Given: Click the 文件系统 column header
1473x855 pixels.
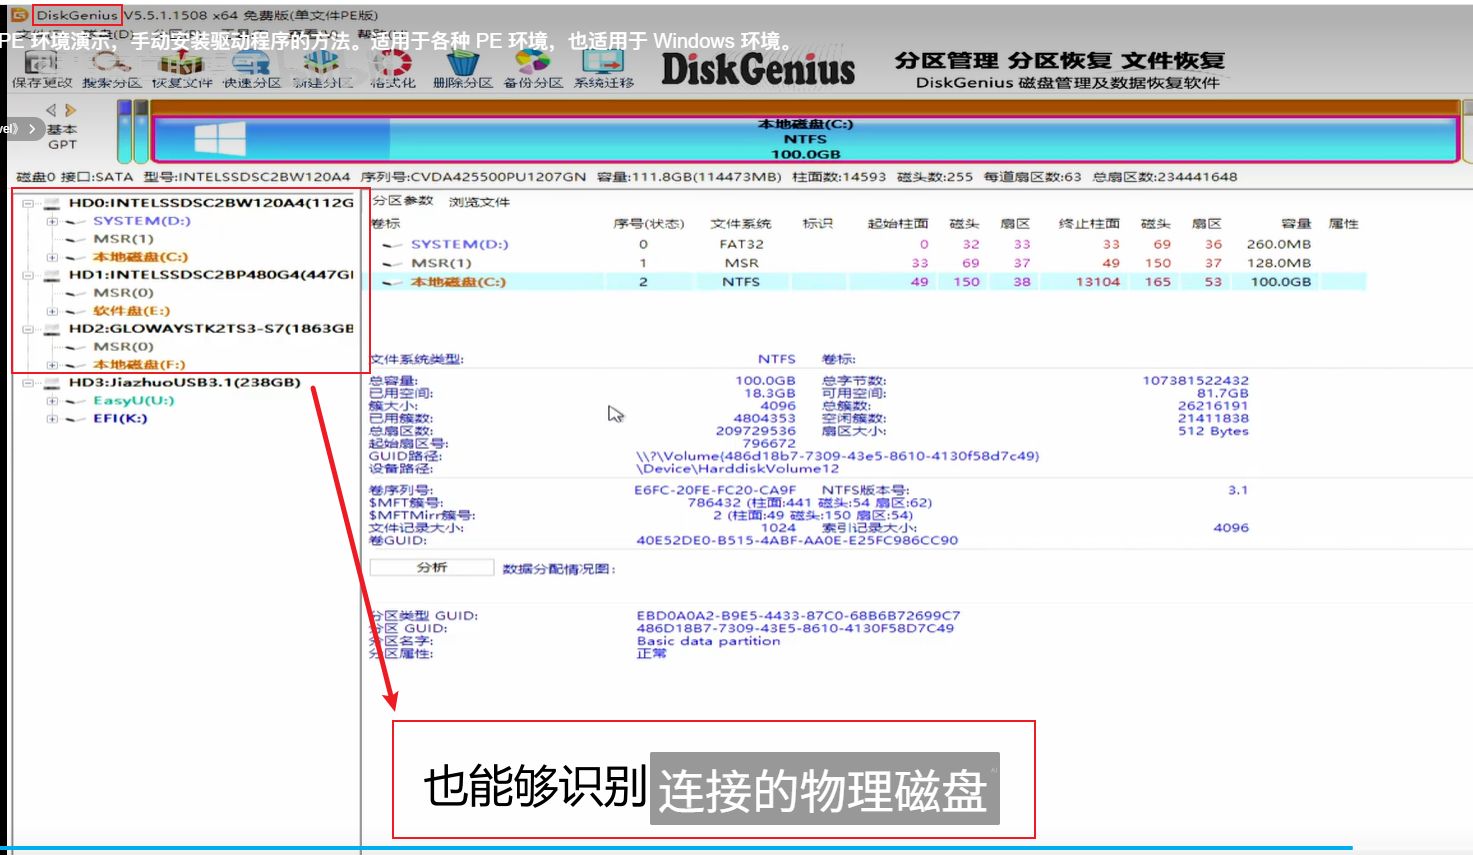Looking at the screenshot, I should click(741, 224).
